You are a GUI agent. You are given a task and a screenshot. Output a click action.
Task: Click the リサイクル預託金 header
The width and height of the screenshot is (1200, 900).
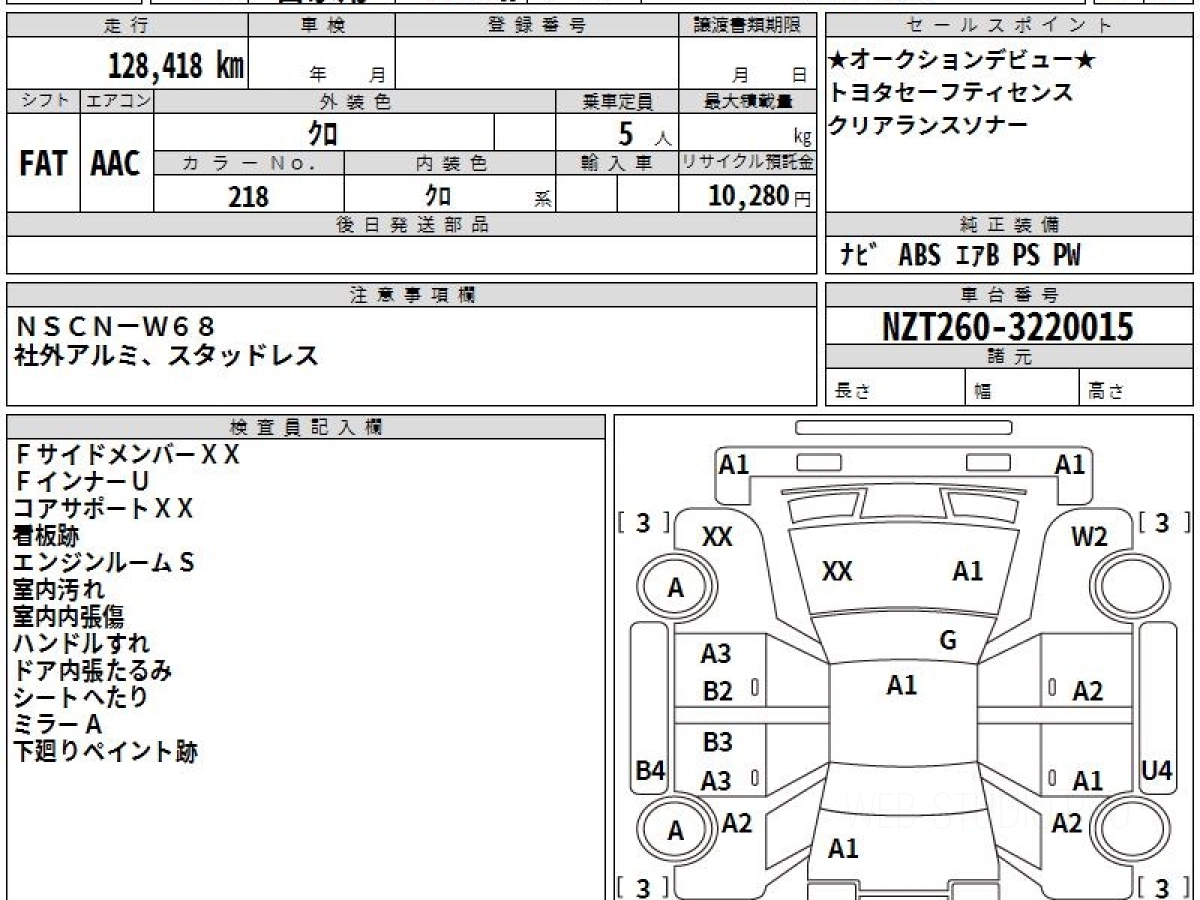point(747,163)
